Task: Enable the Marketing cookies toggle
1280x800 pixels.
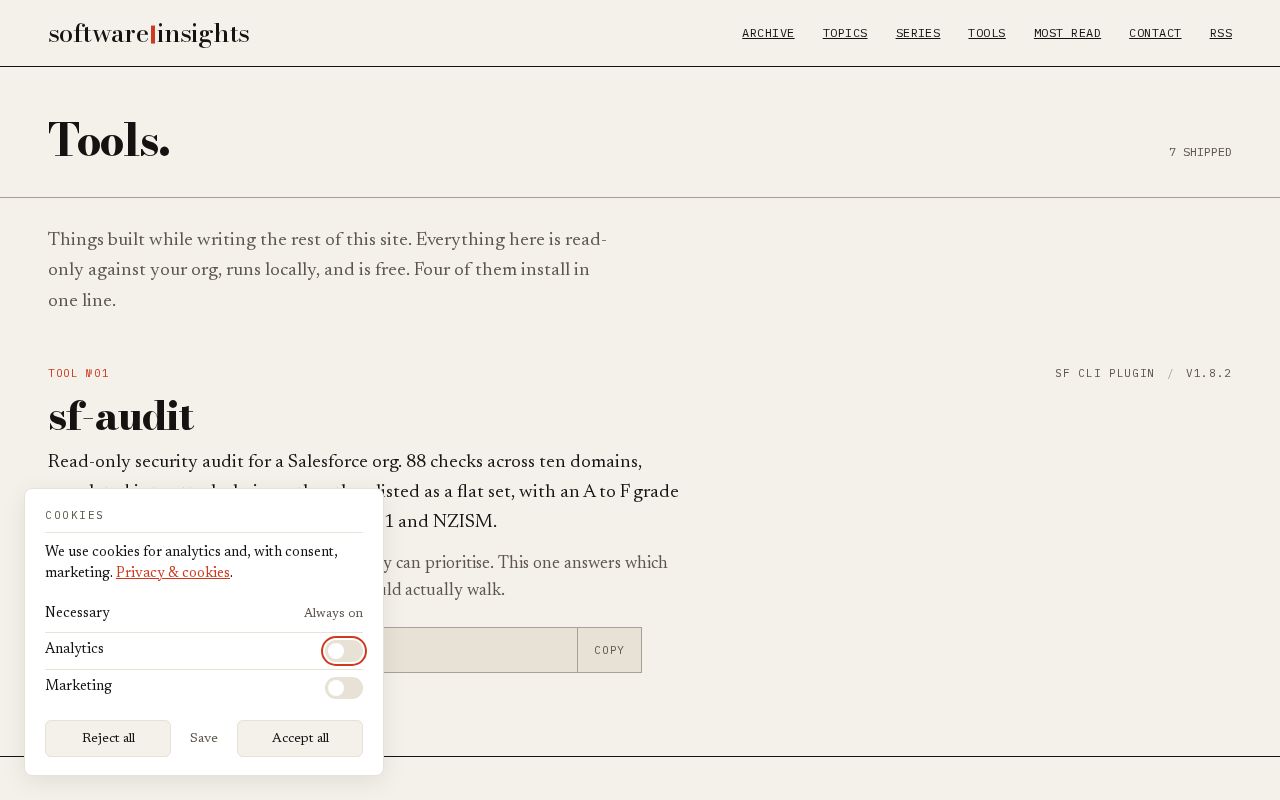Action: pos(344,688)
